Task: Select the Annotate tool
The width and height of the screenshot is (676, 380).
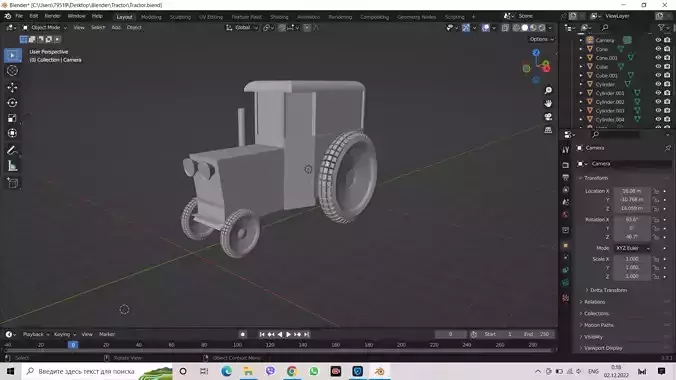Action: (x=12, y=151)
